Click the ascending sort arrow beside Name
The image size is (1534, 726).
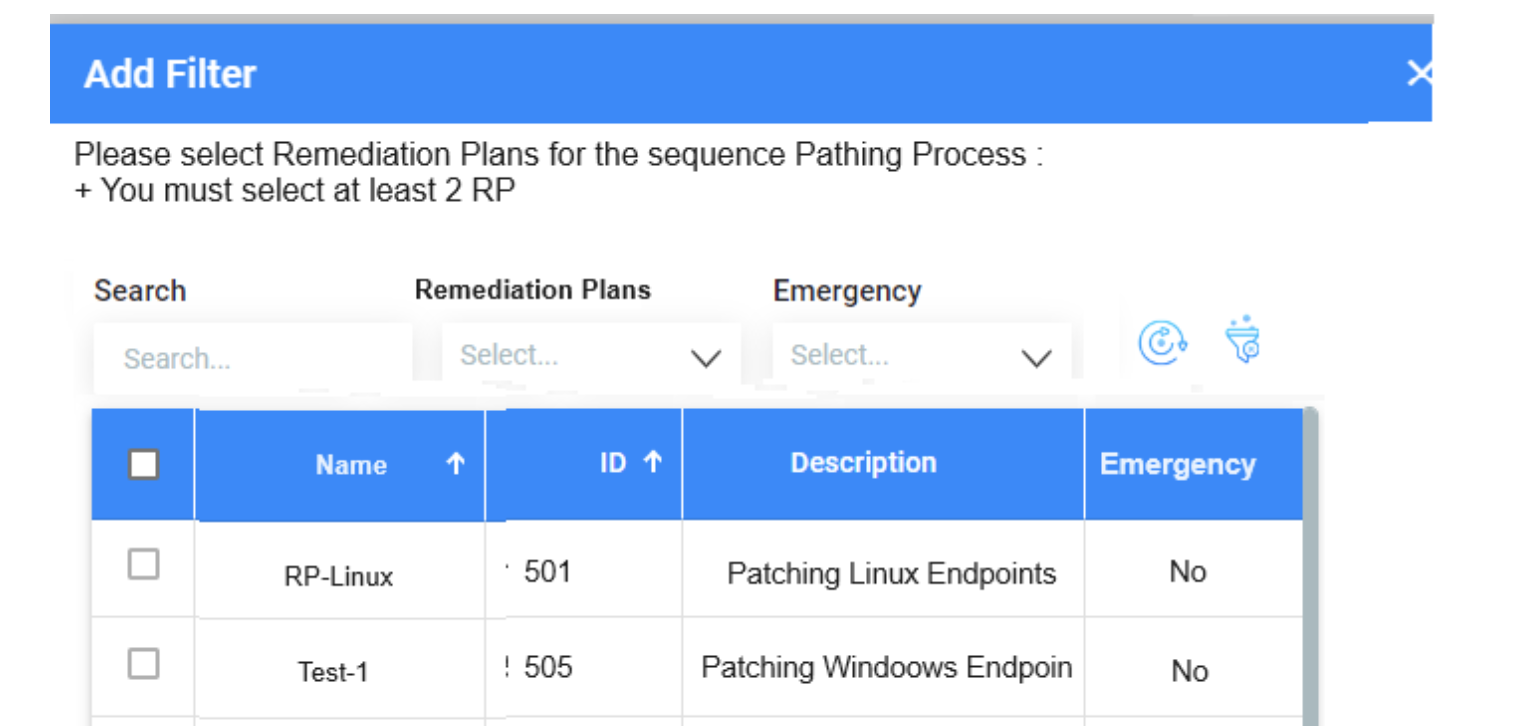[x=456, y=463]
